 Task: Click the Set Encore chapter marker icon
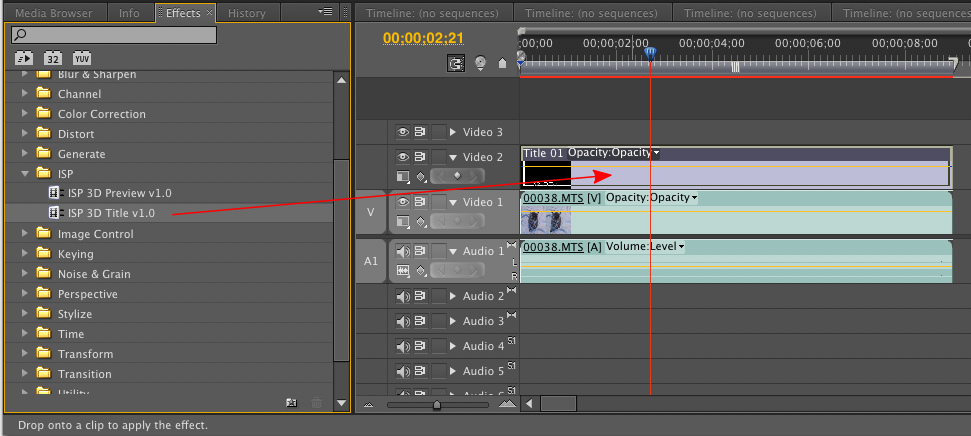click(481, 63)
